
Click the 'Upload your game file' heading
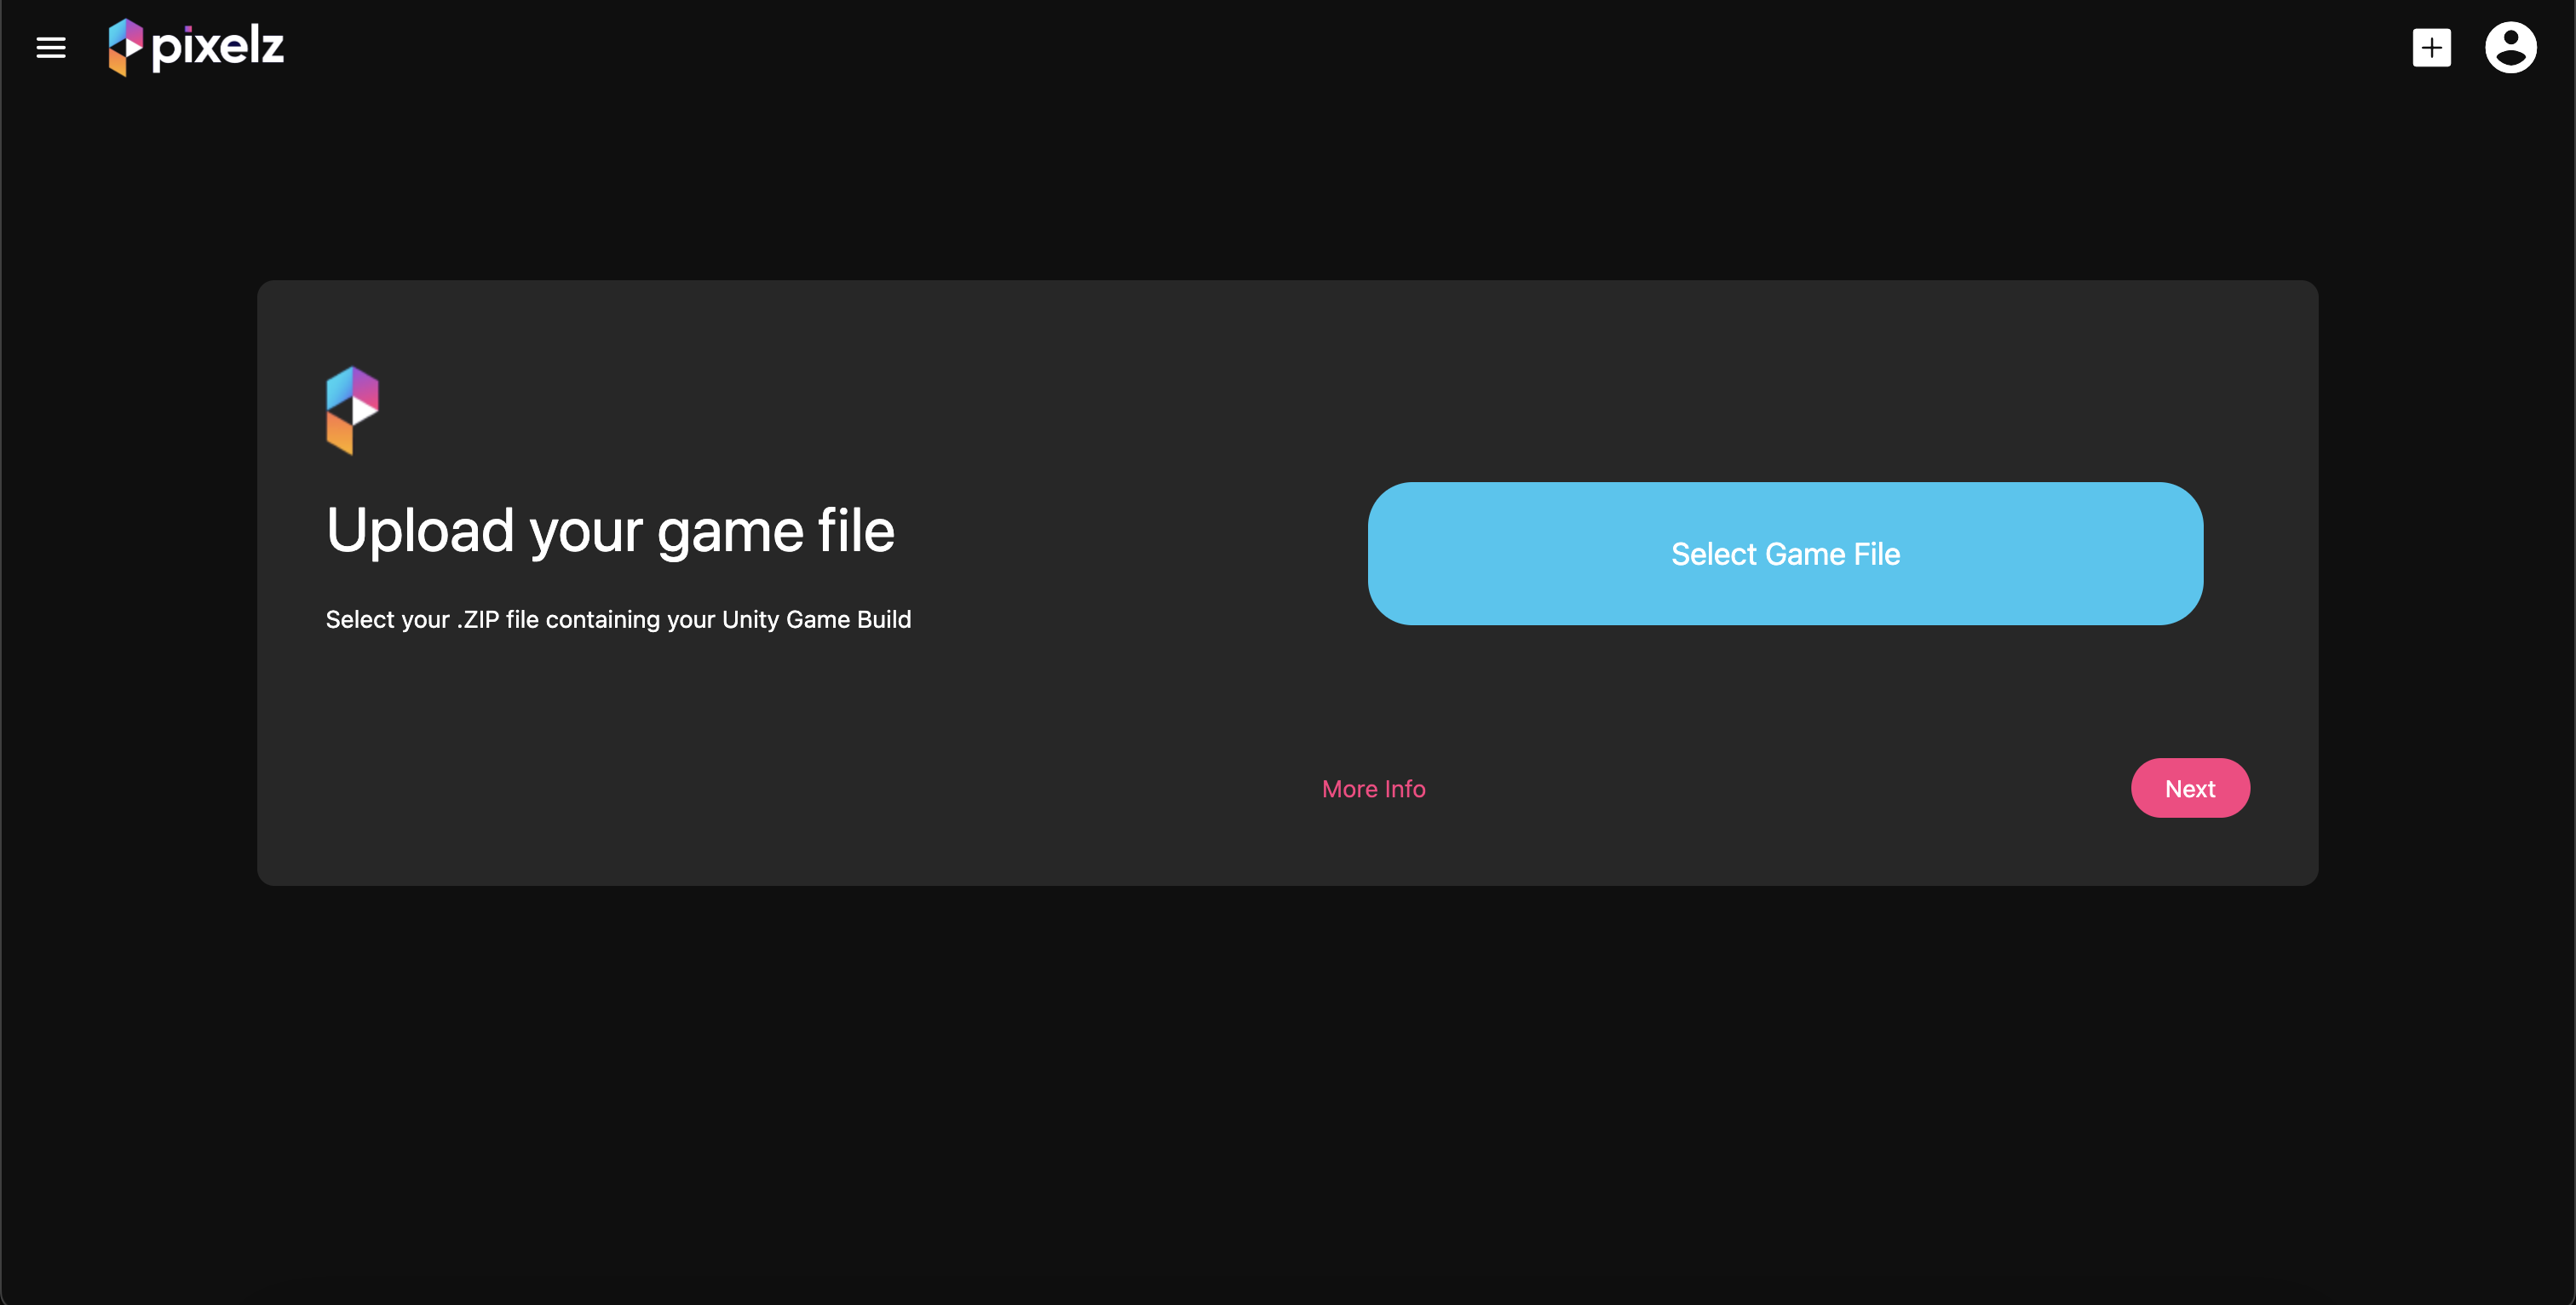[x=610, y=531]
